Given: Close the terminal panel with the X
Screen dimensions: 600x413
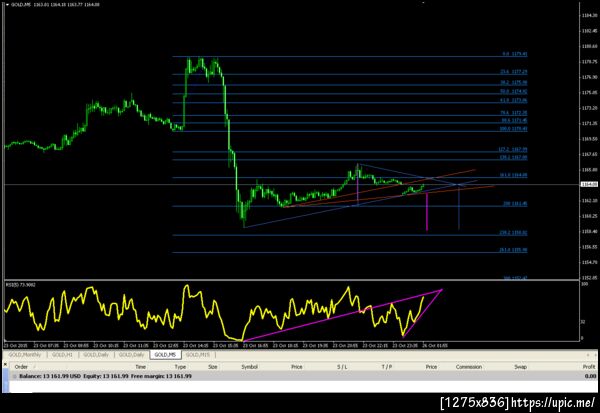Looking at the screenshot, I should pos(5,364).
